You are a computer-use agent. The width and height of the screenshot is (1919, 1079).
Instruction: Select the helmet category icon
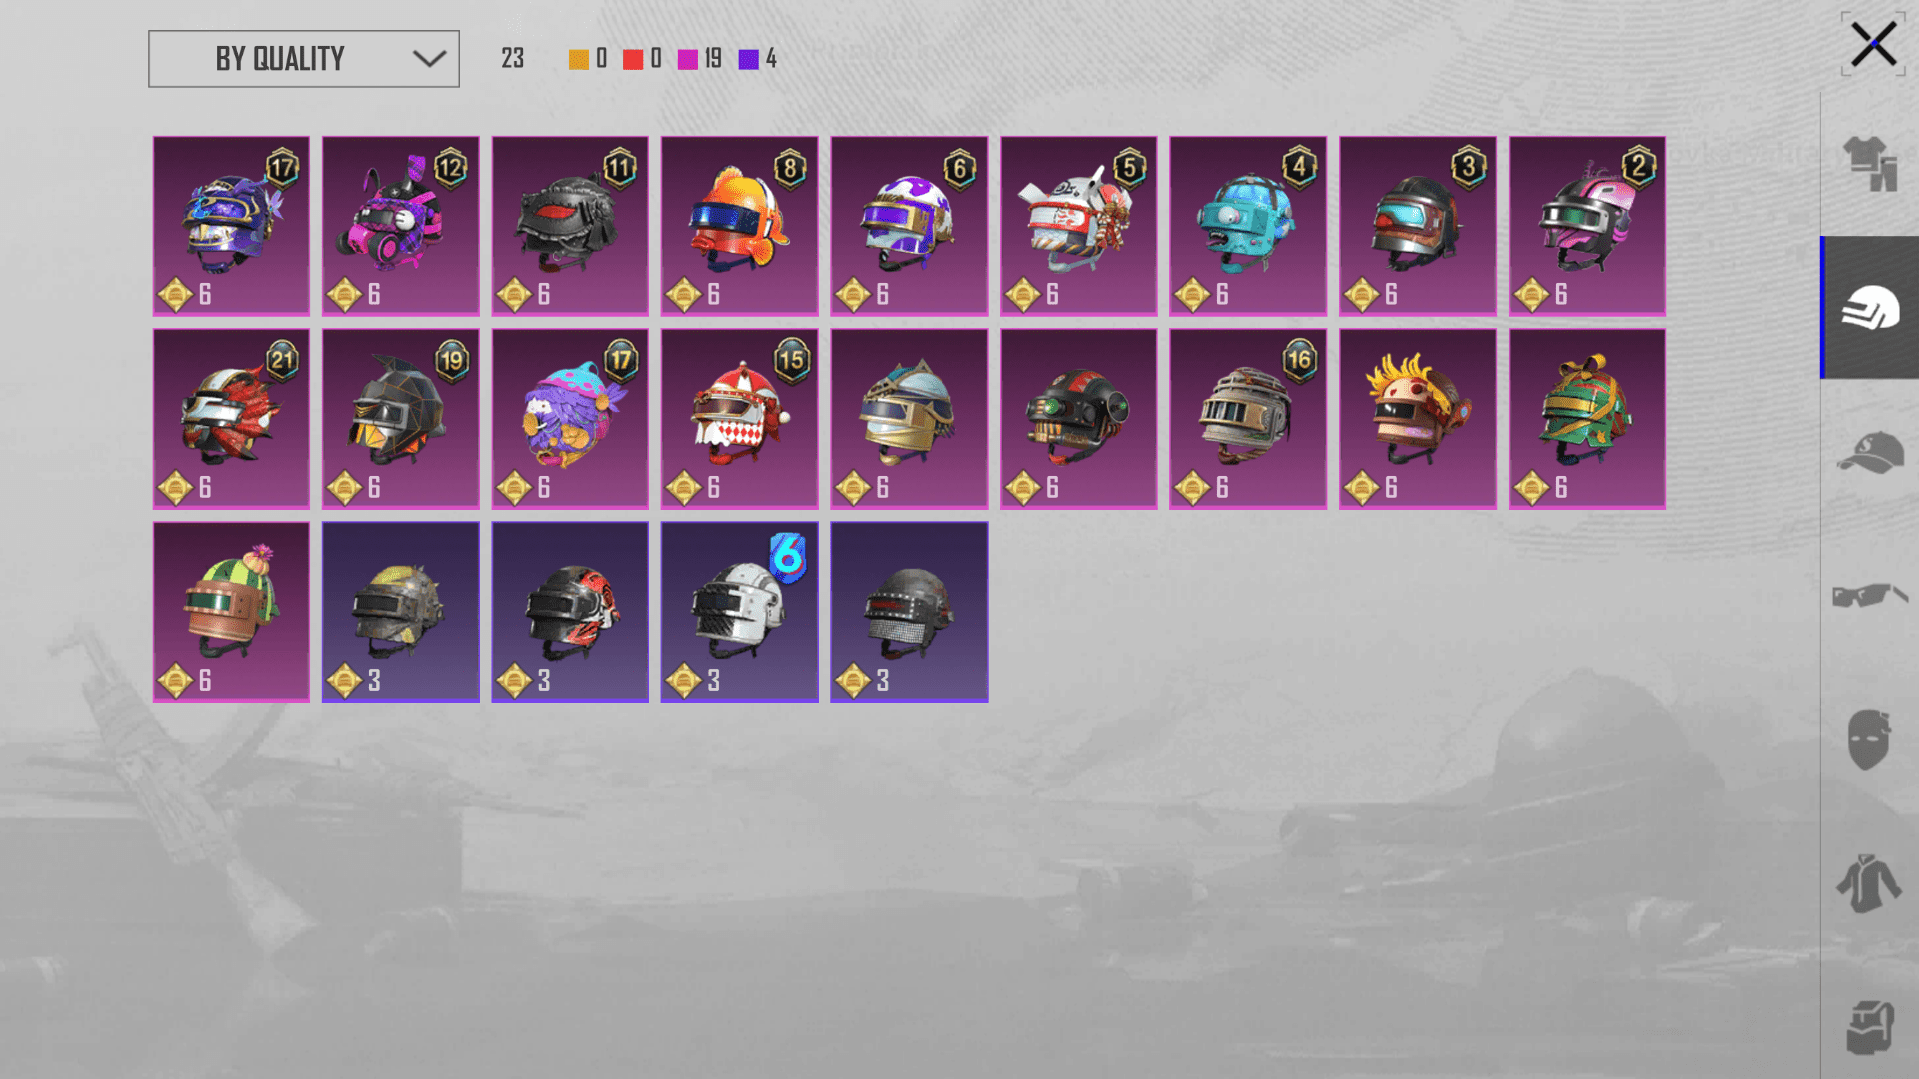point(1870,308)
